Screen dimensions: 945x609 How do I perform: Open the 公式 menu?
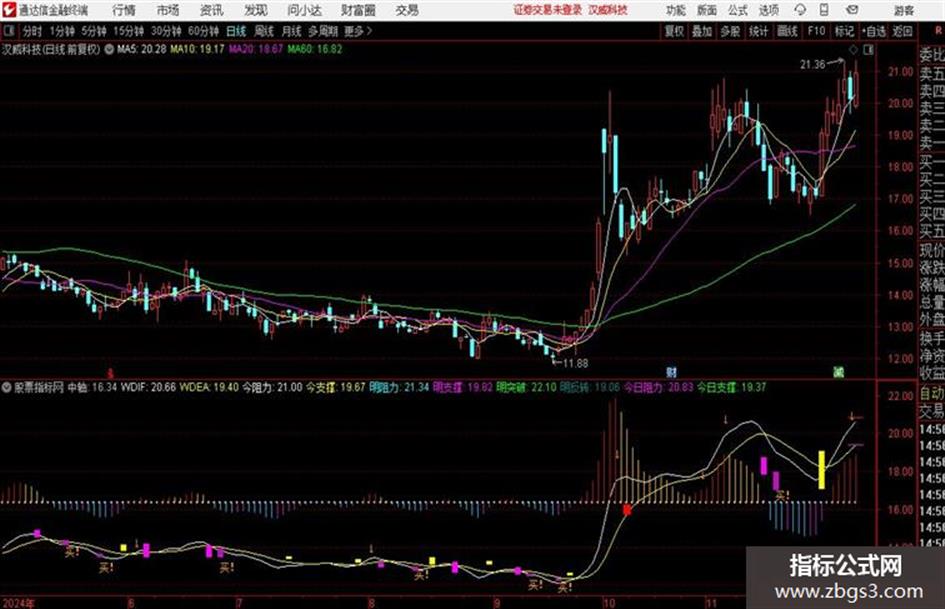click(737, 10)
